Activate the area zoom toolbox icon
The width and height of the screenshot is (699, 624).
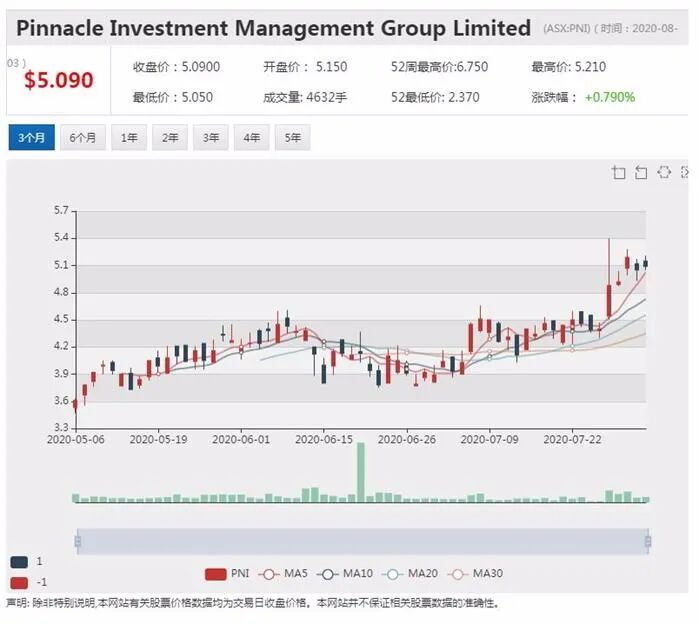619,172
